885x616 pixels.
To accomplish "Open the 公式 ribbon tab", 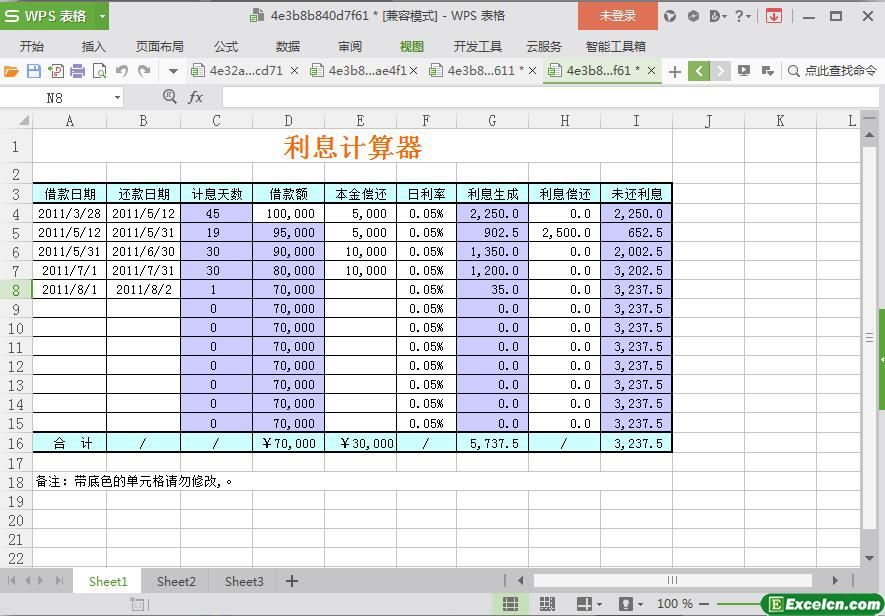I will point(226,46).
